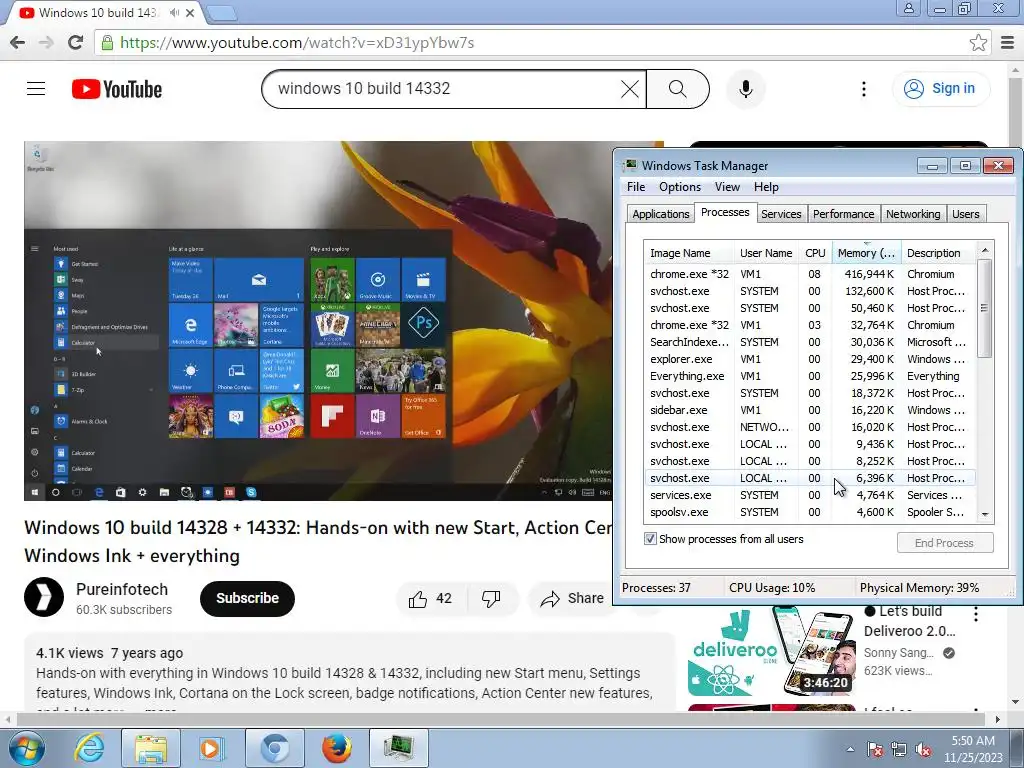This screenshot has height=768, width=1024.
Task: Bookmark this page with the star icon
Action: click(978, 43)
